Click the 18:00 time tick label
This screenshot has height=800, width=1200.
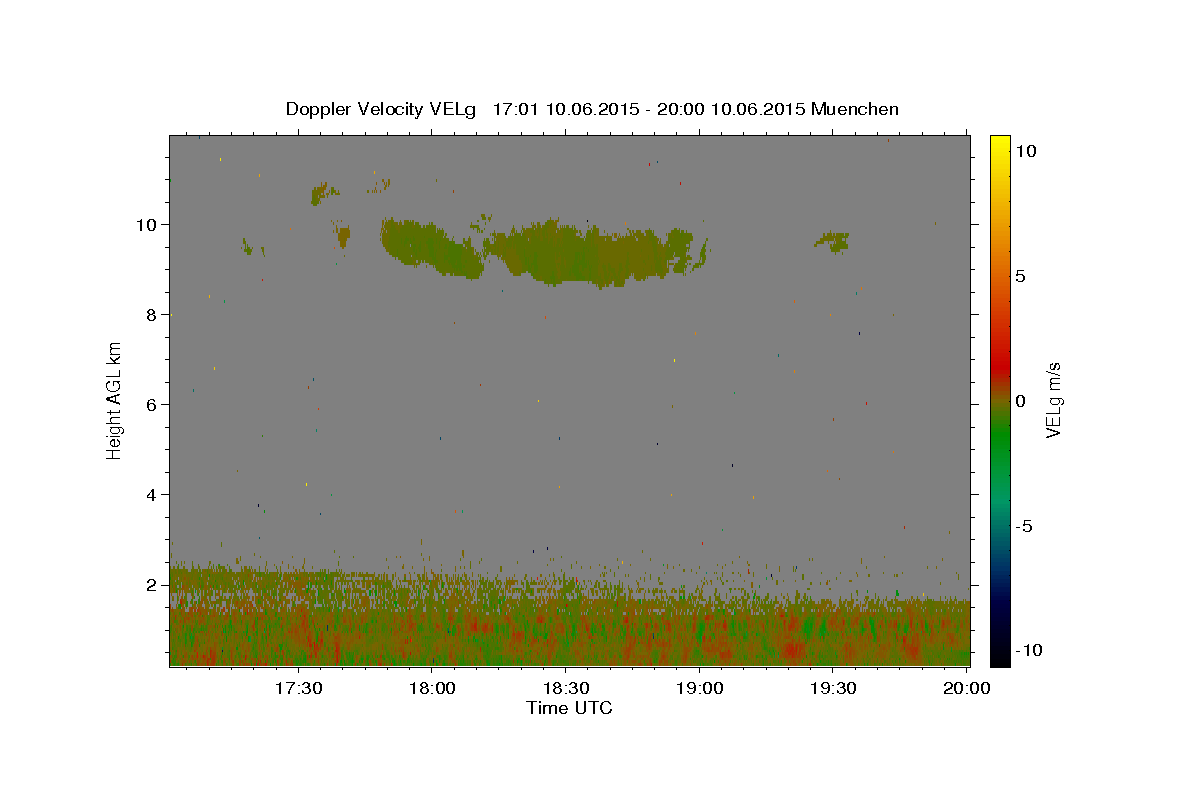pyautogui.click(x=432, y=688)
